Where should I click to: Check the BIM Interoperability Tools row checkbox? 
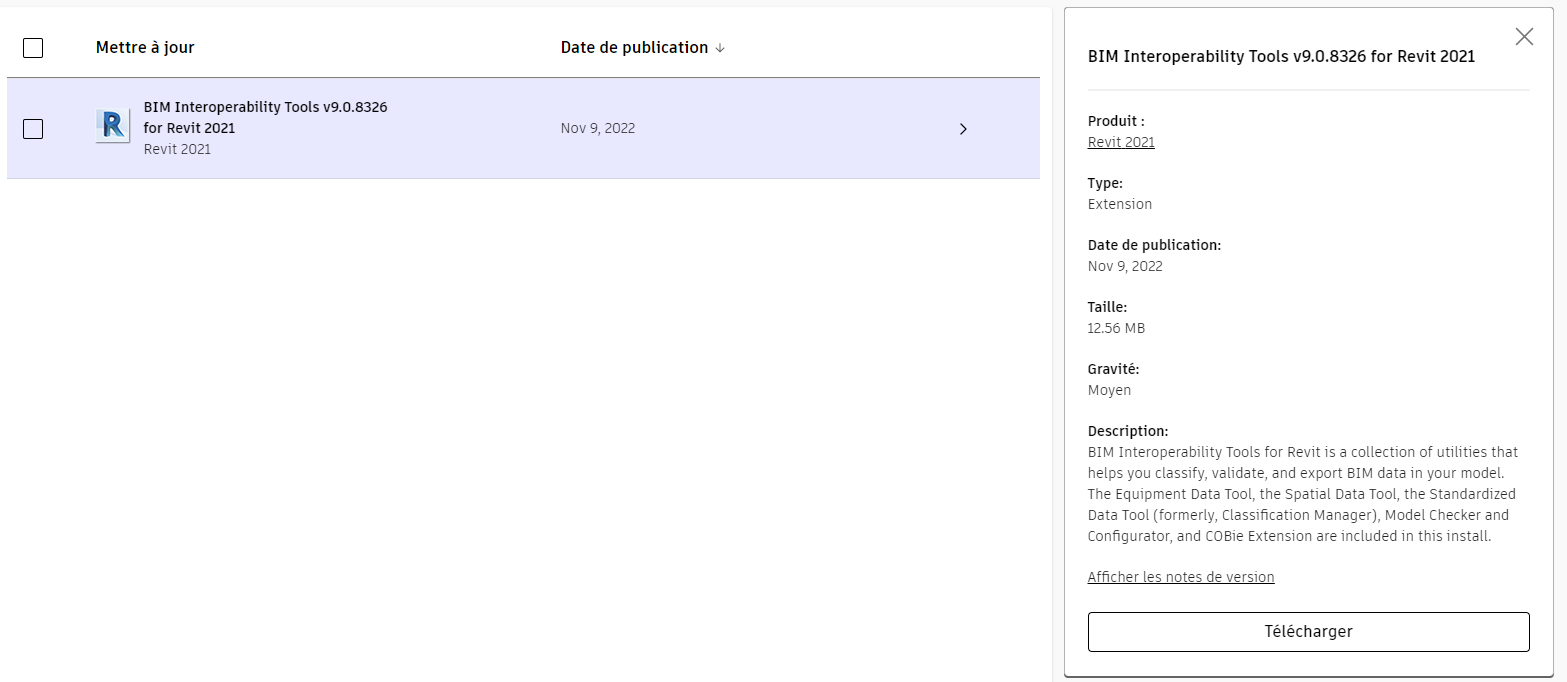point(33,129)
